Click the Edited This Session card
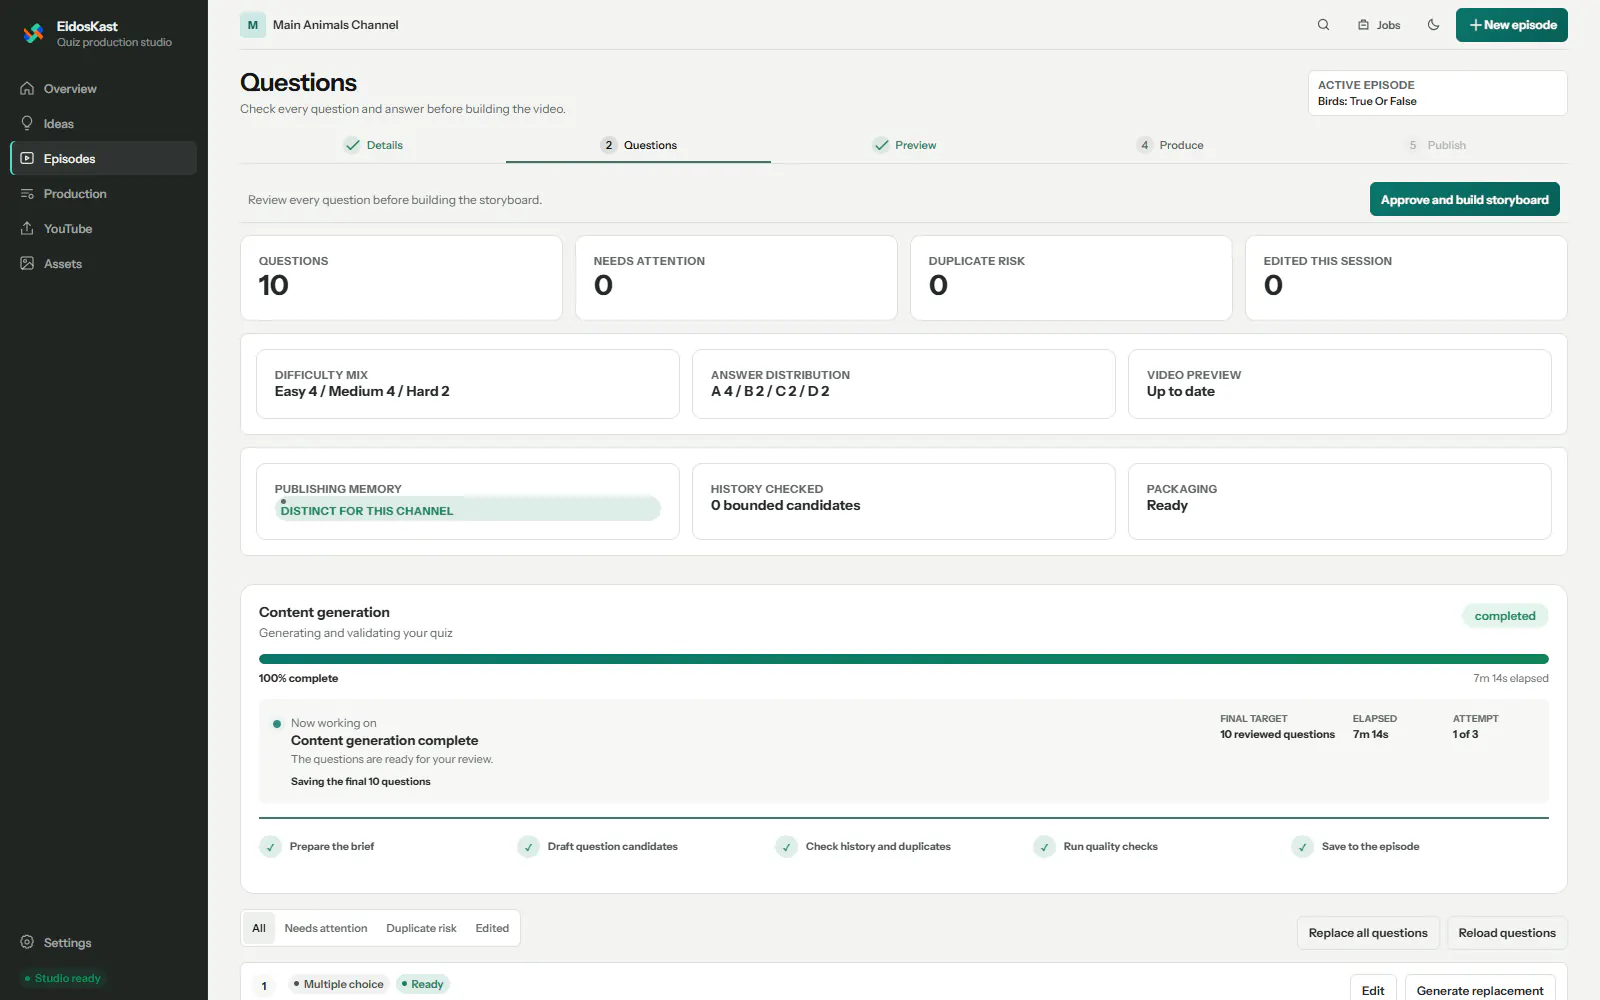The height and width of the screenshot is (1000, 1600). click(1406, 278)
